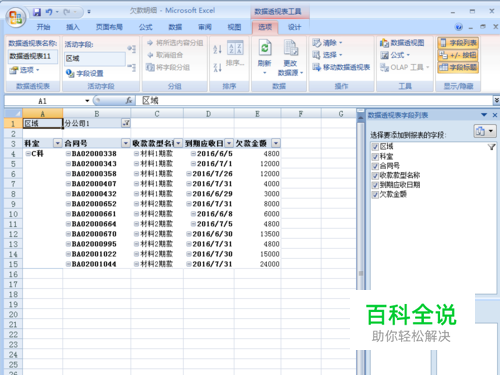Image resolution: width=500 pixels, height=375 pixels.
Task: Select column F header
Action: (301, 114)
